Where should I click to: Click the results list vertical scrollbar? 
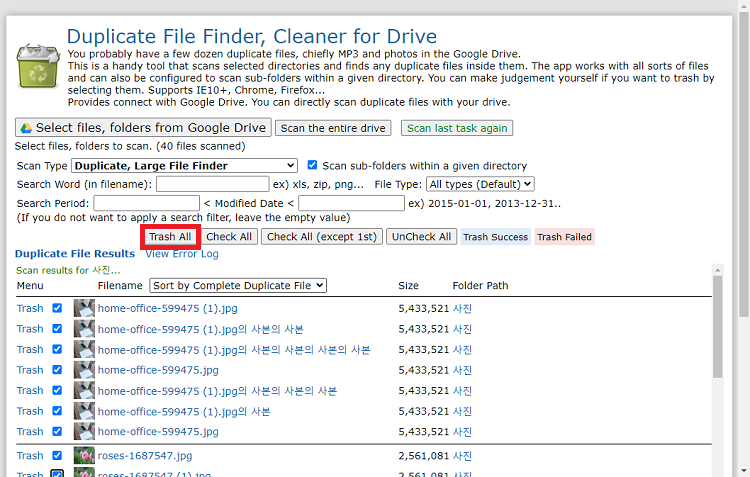pyautogui.click(x=717, y=330)
